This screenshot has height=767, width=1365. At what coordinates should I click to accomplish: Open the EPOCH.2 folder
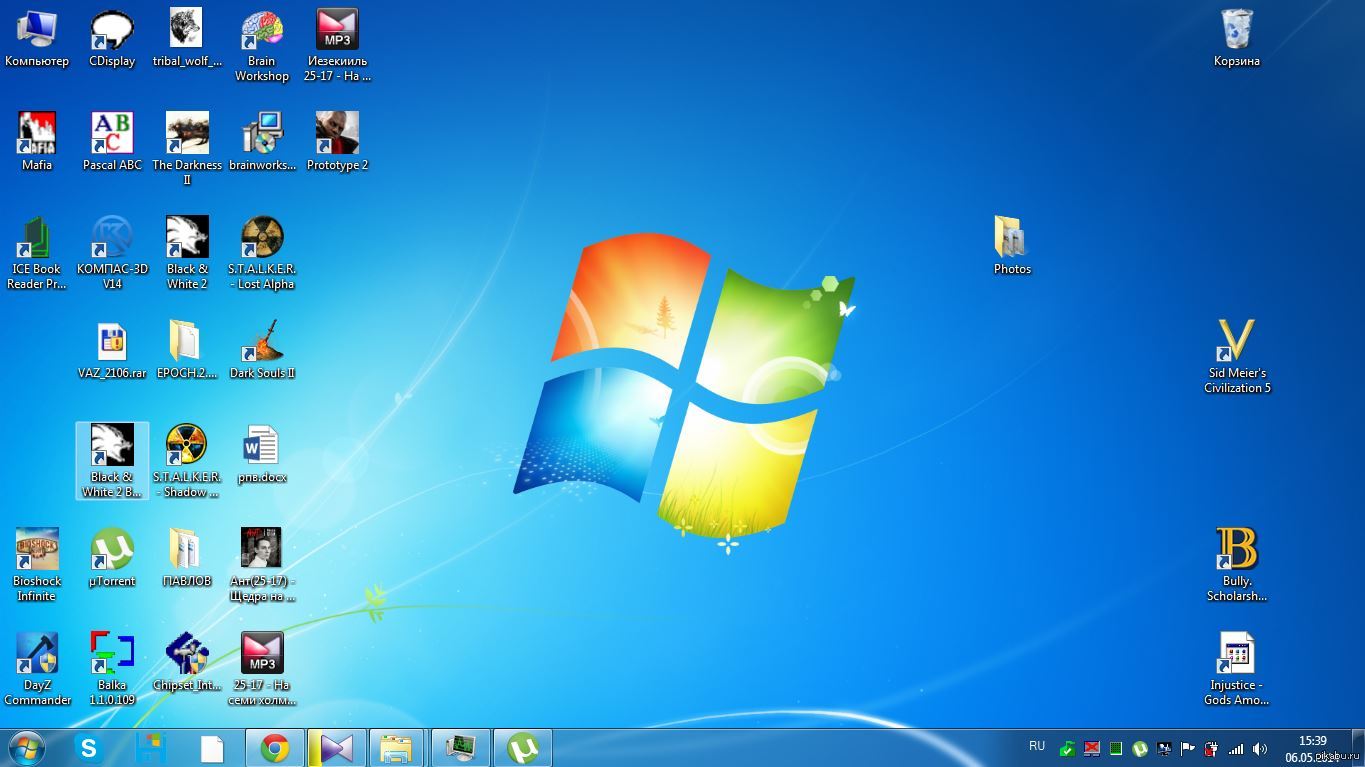[187, 351]
